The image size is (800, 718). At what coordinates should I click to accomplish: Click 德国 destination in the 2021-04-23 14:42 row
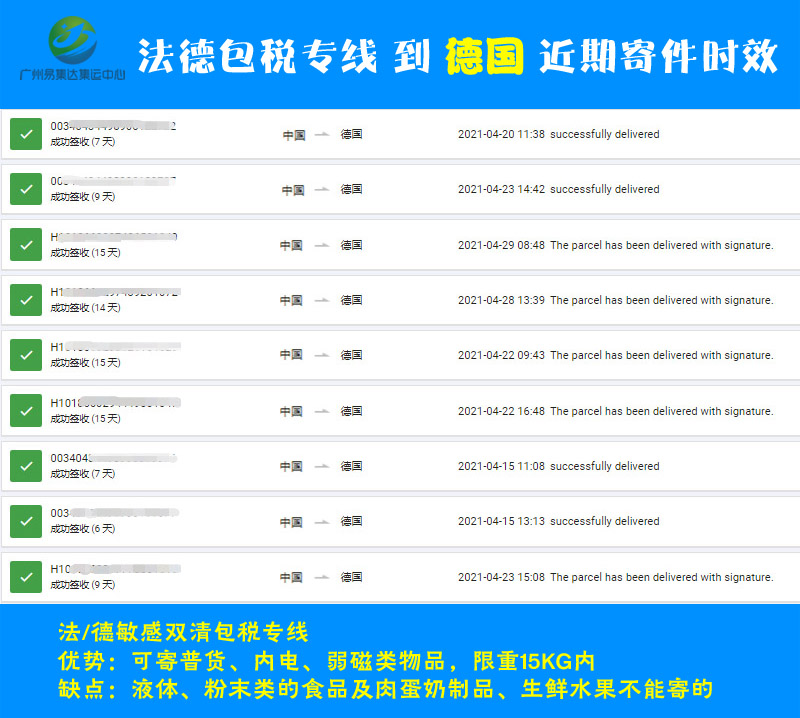[x=351, y=189]
